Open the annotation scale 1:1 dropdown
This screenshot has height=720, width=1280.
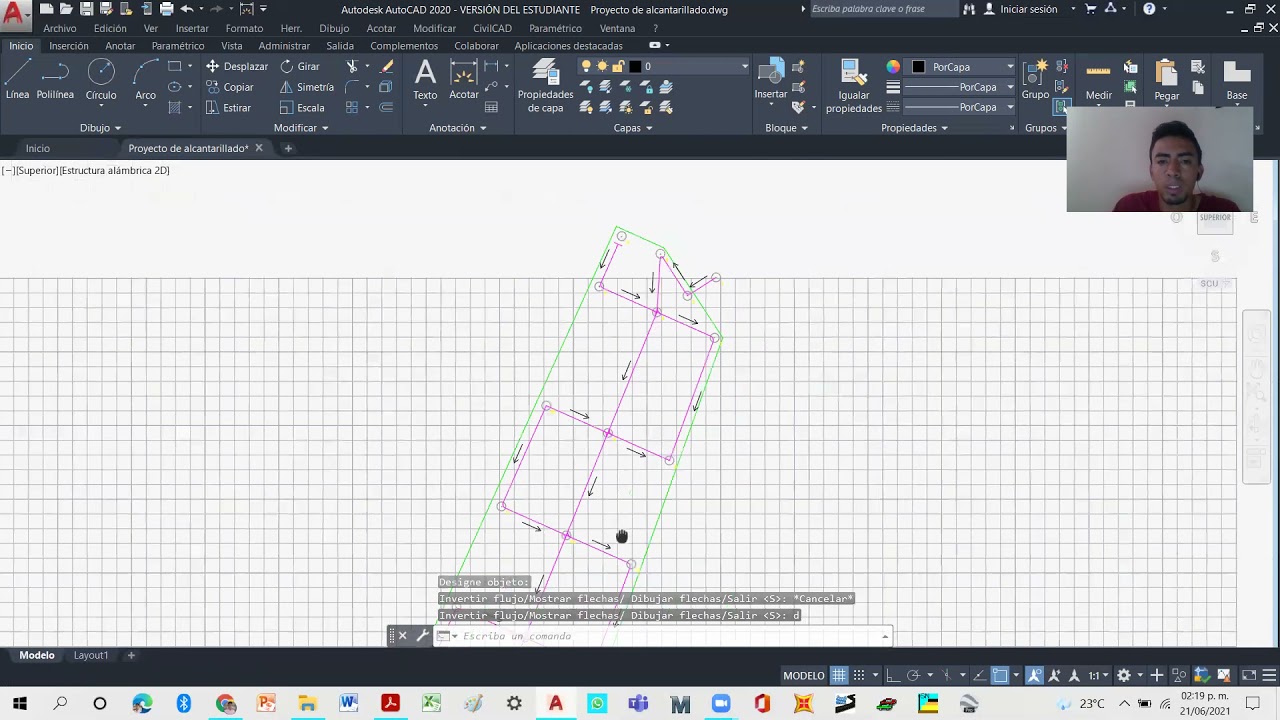point(1100,675)
